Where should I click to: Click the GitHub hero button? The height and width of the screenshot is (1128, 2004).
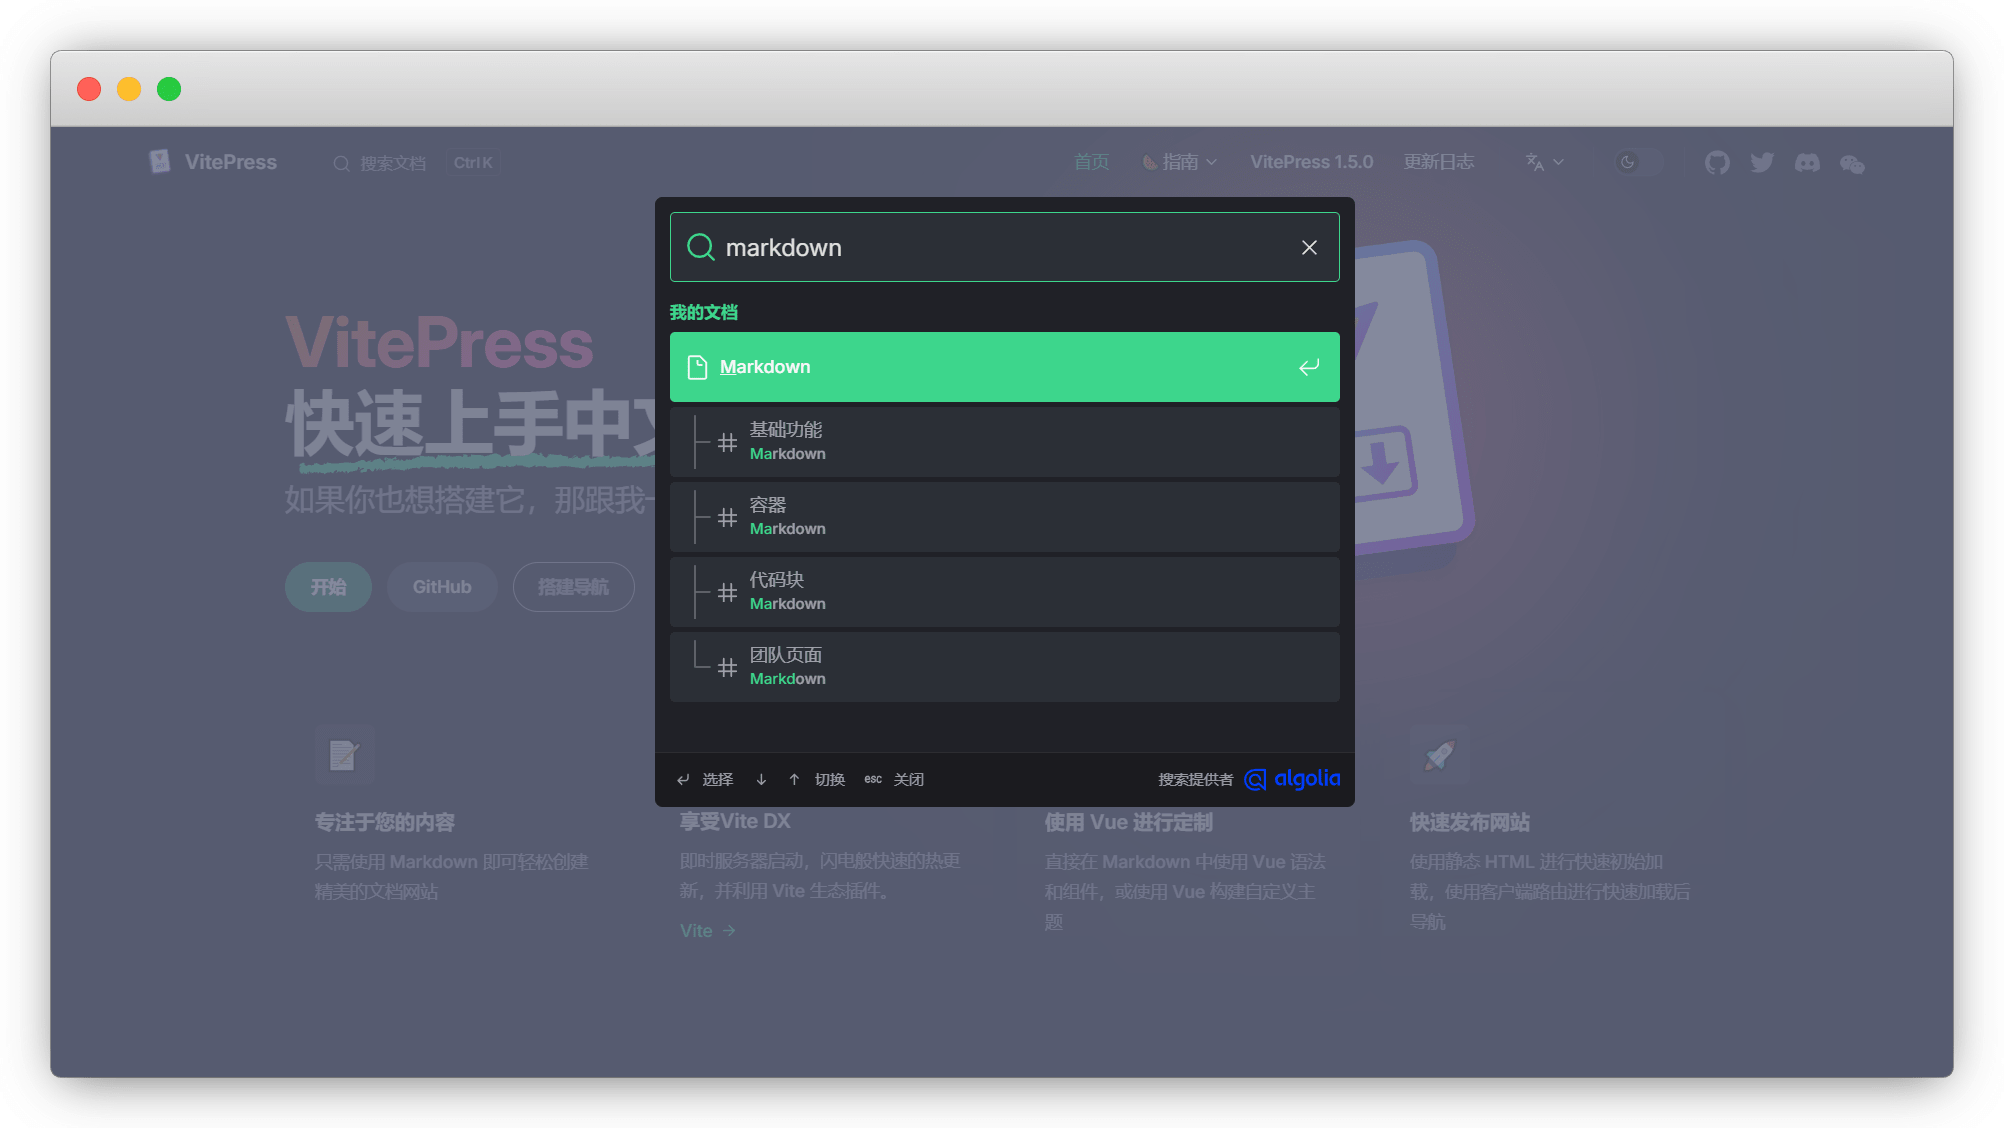coord(442,587)
